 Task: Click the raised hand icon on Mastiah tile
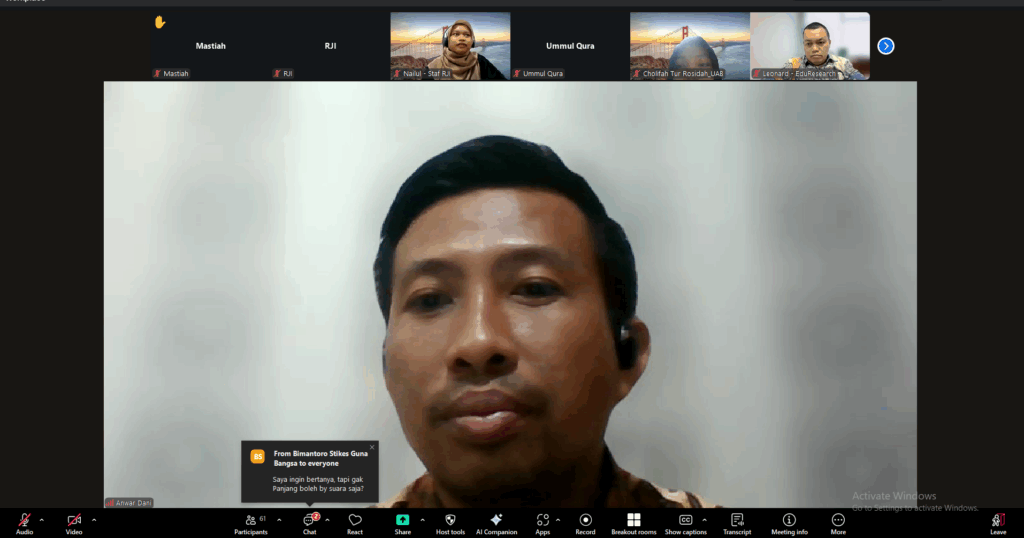tap(160, 22)
